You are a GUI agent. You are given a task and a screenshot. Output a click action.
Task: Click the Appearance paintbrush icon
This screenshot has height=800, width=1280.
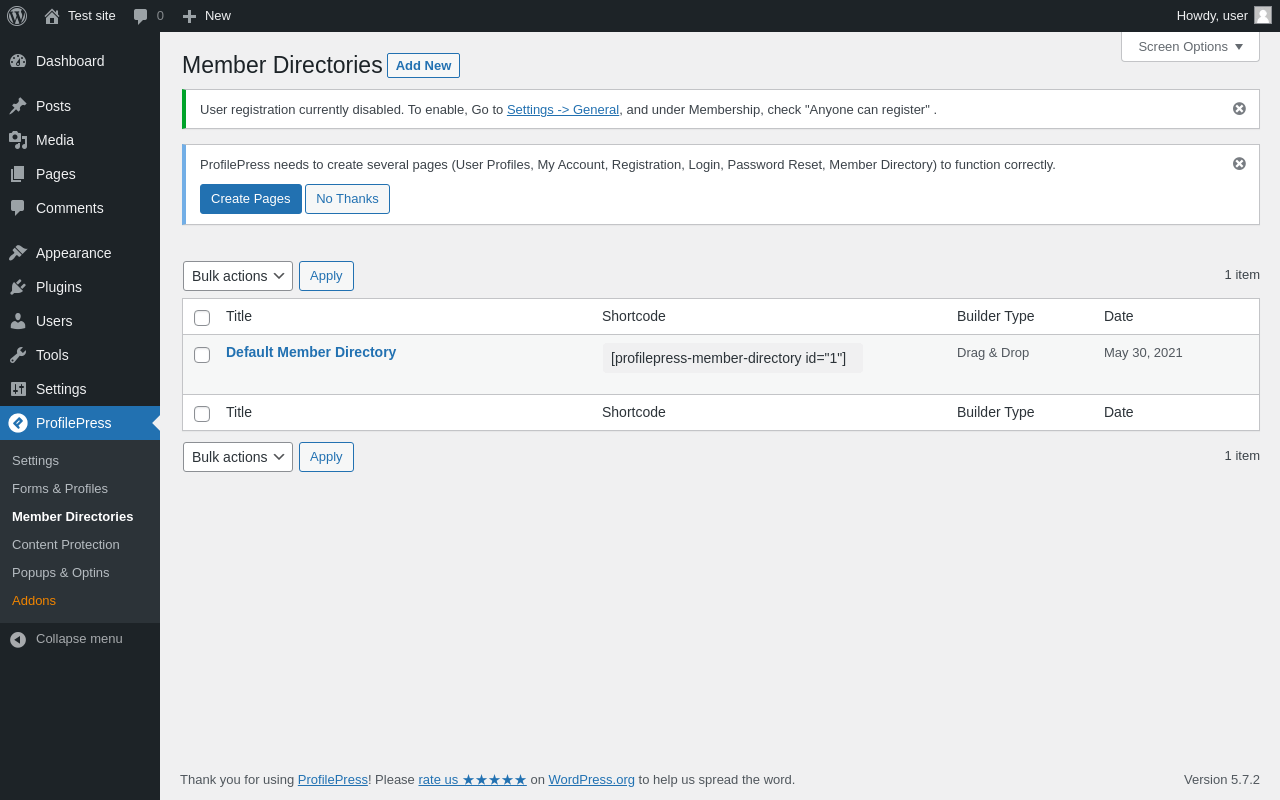click(18, 253)
